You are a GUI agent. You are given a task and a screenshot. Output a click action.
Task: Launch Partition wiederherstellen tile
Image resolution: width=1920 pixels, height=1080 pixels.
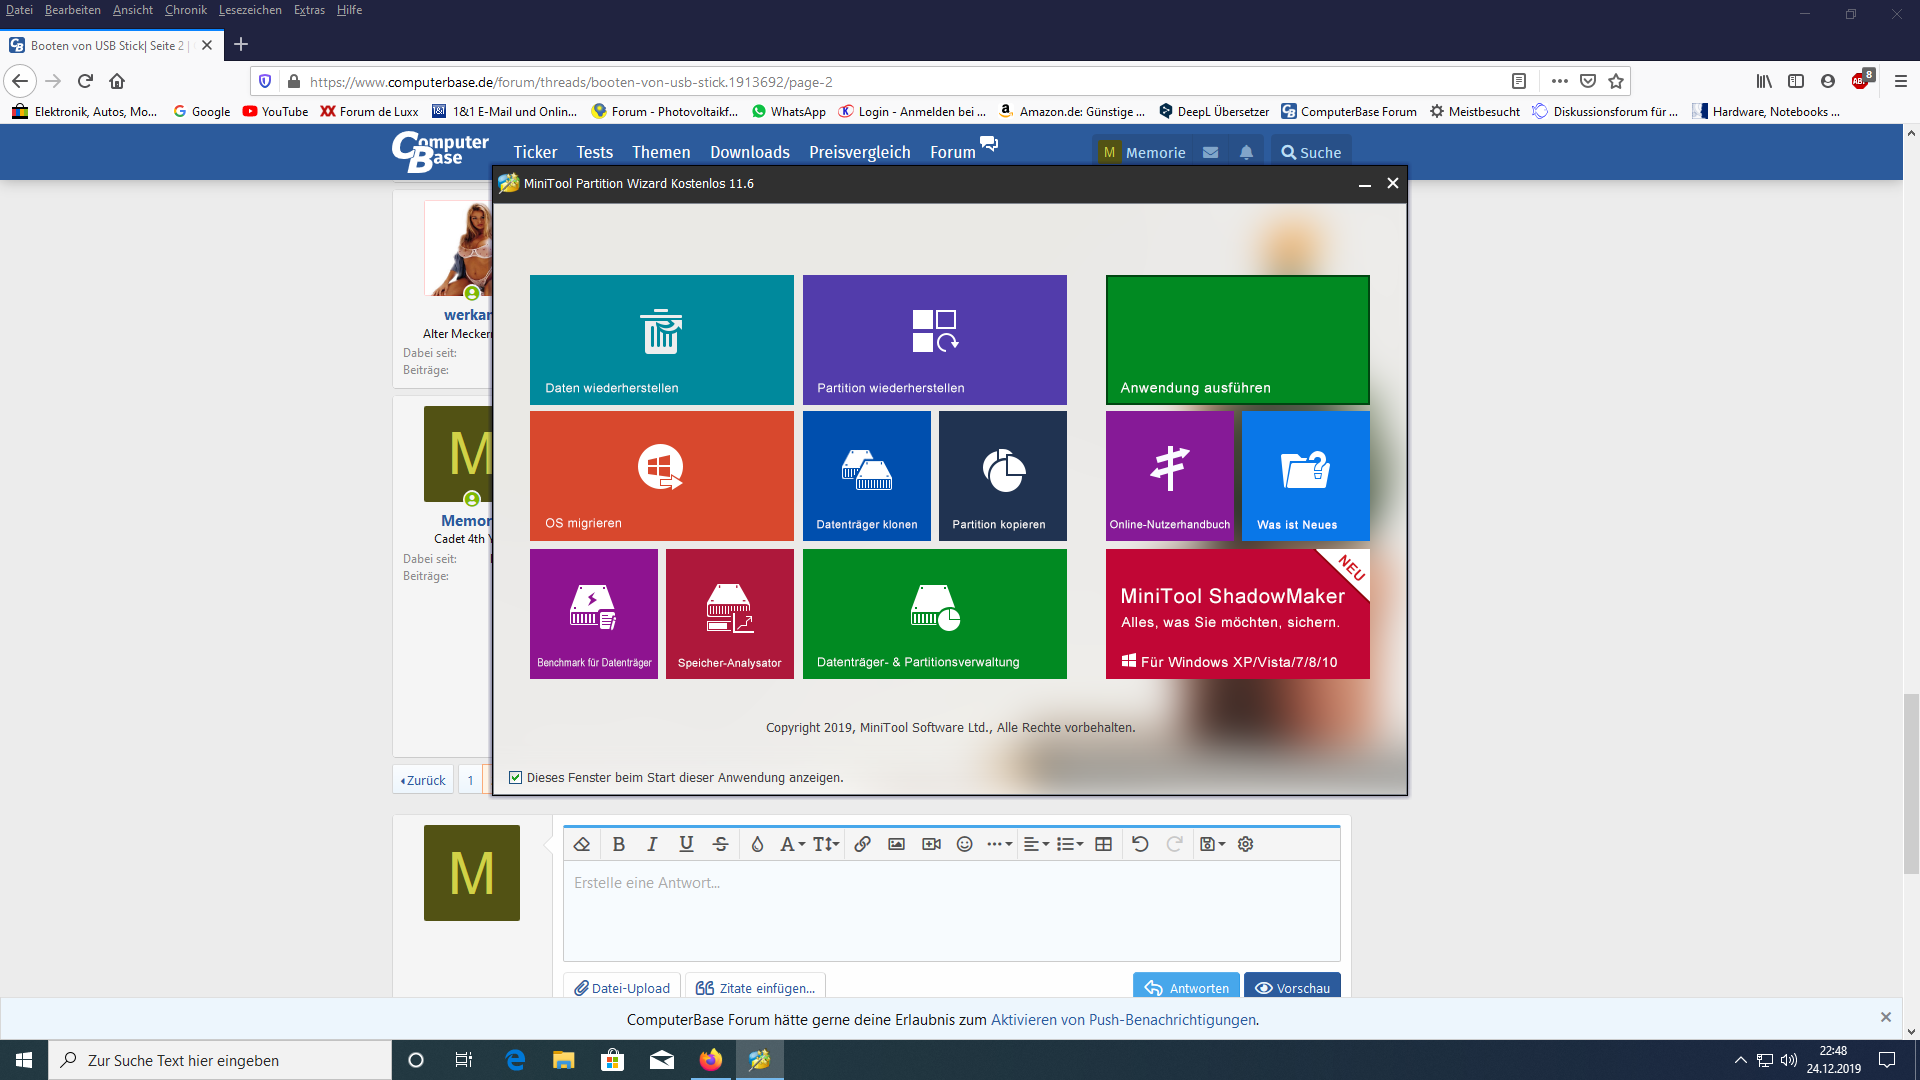pyautogui.click(x=934, y=340)
